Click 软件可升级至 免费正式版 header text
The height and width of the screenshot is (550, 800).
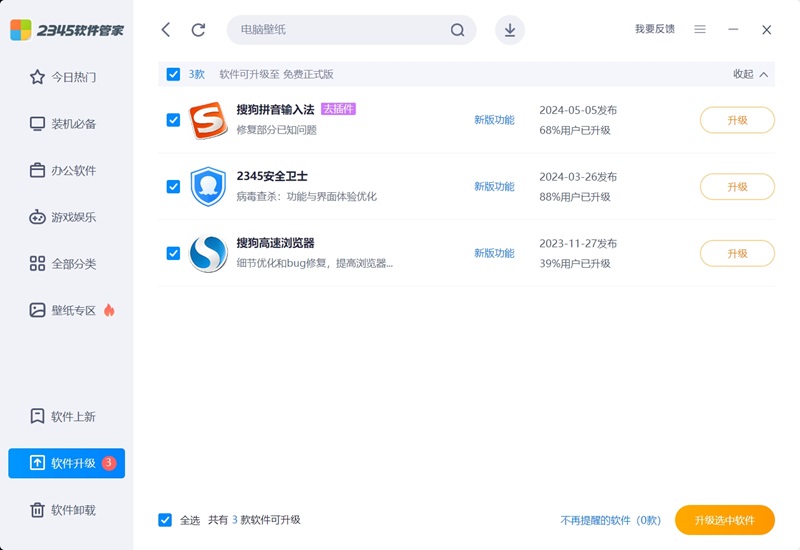(277, 74)
